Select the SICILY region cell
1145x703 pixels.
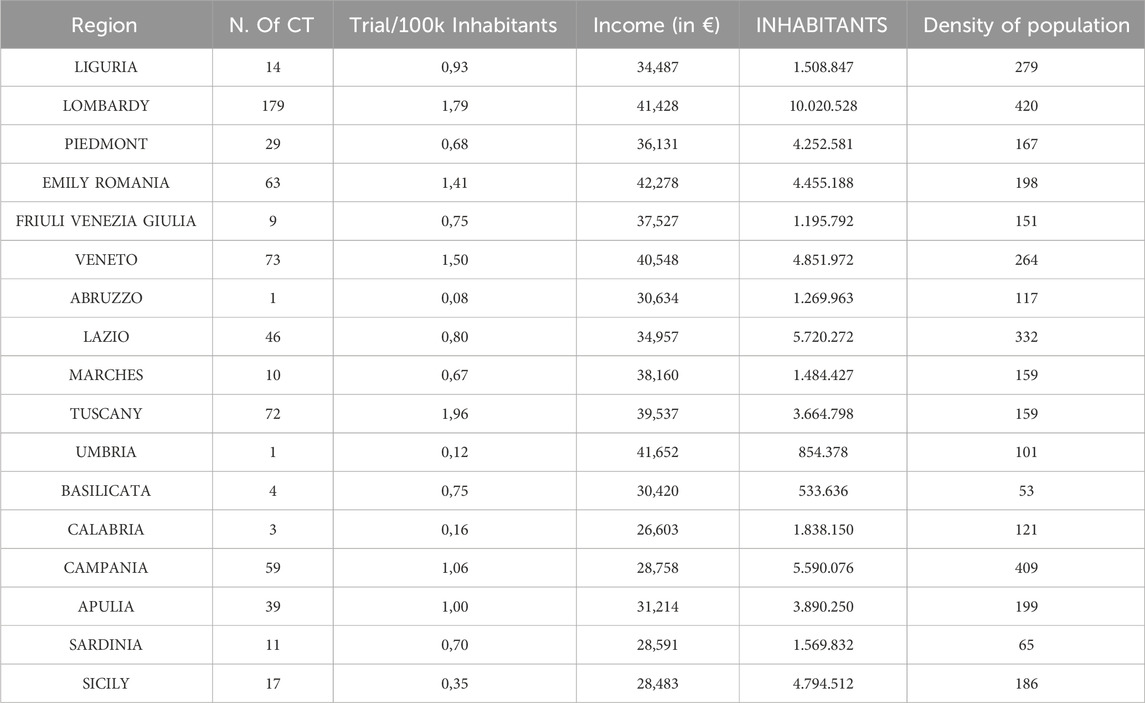point(106,684)
